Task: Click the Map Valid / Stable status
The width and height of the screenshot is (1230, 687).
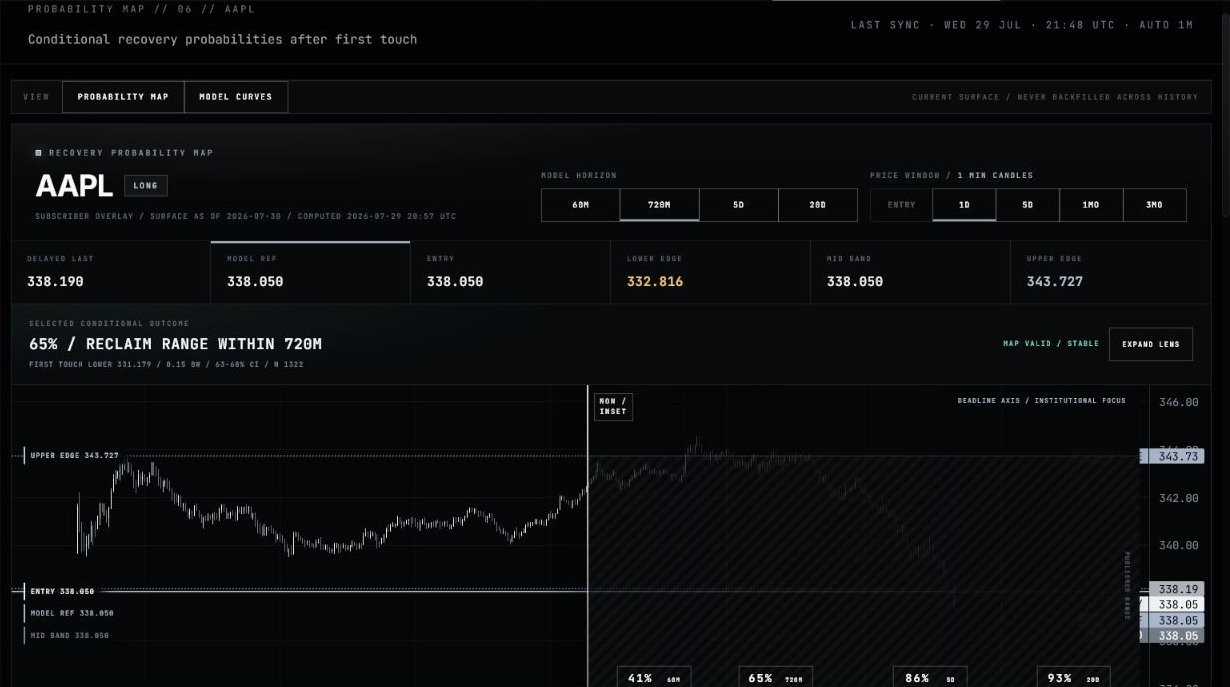Action: 1051,344
